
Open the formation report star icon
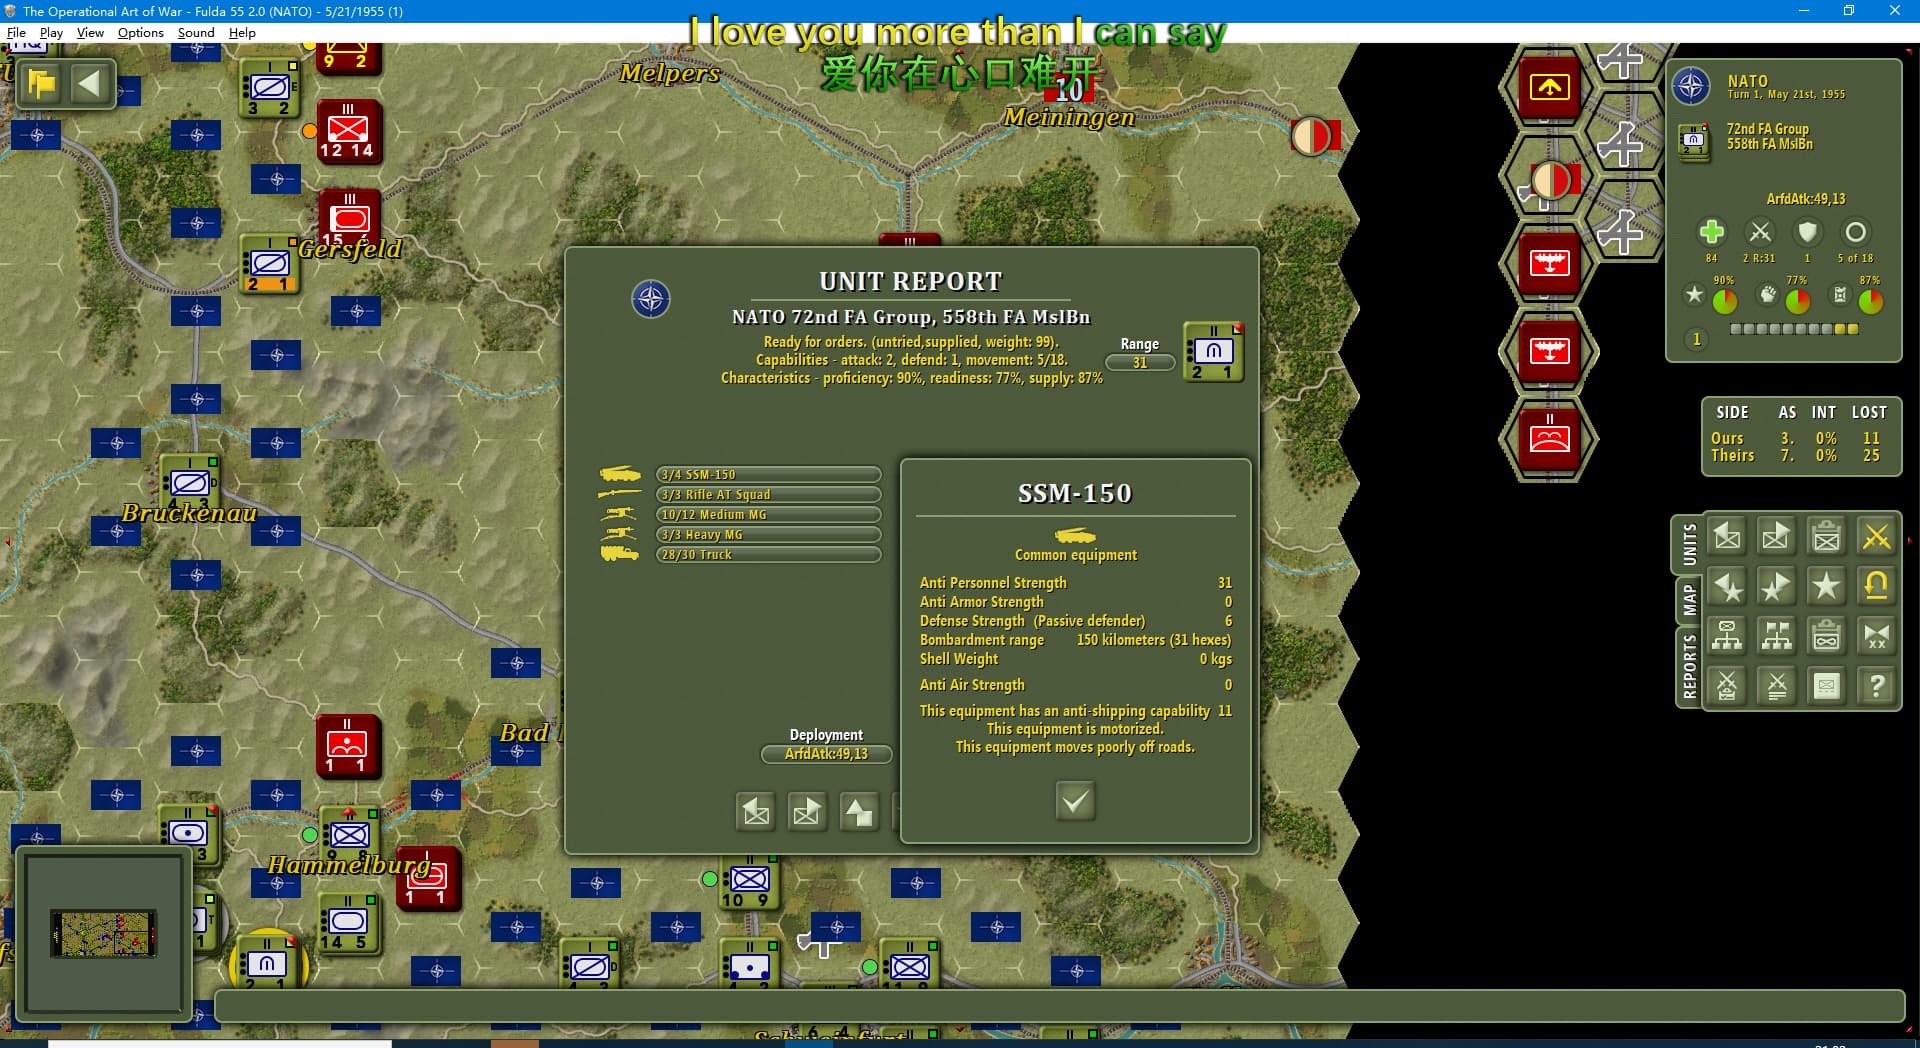tap(1826, 587)
